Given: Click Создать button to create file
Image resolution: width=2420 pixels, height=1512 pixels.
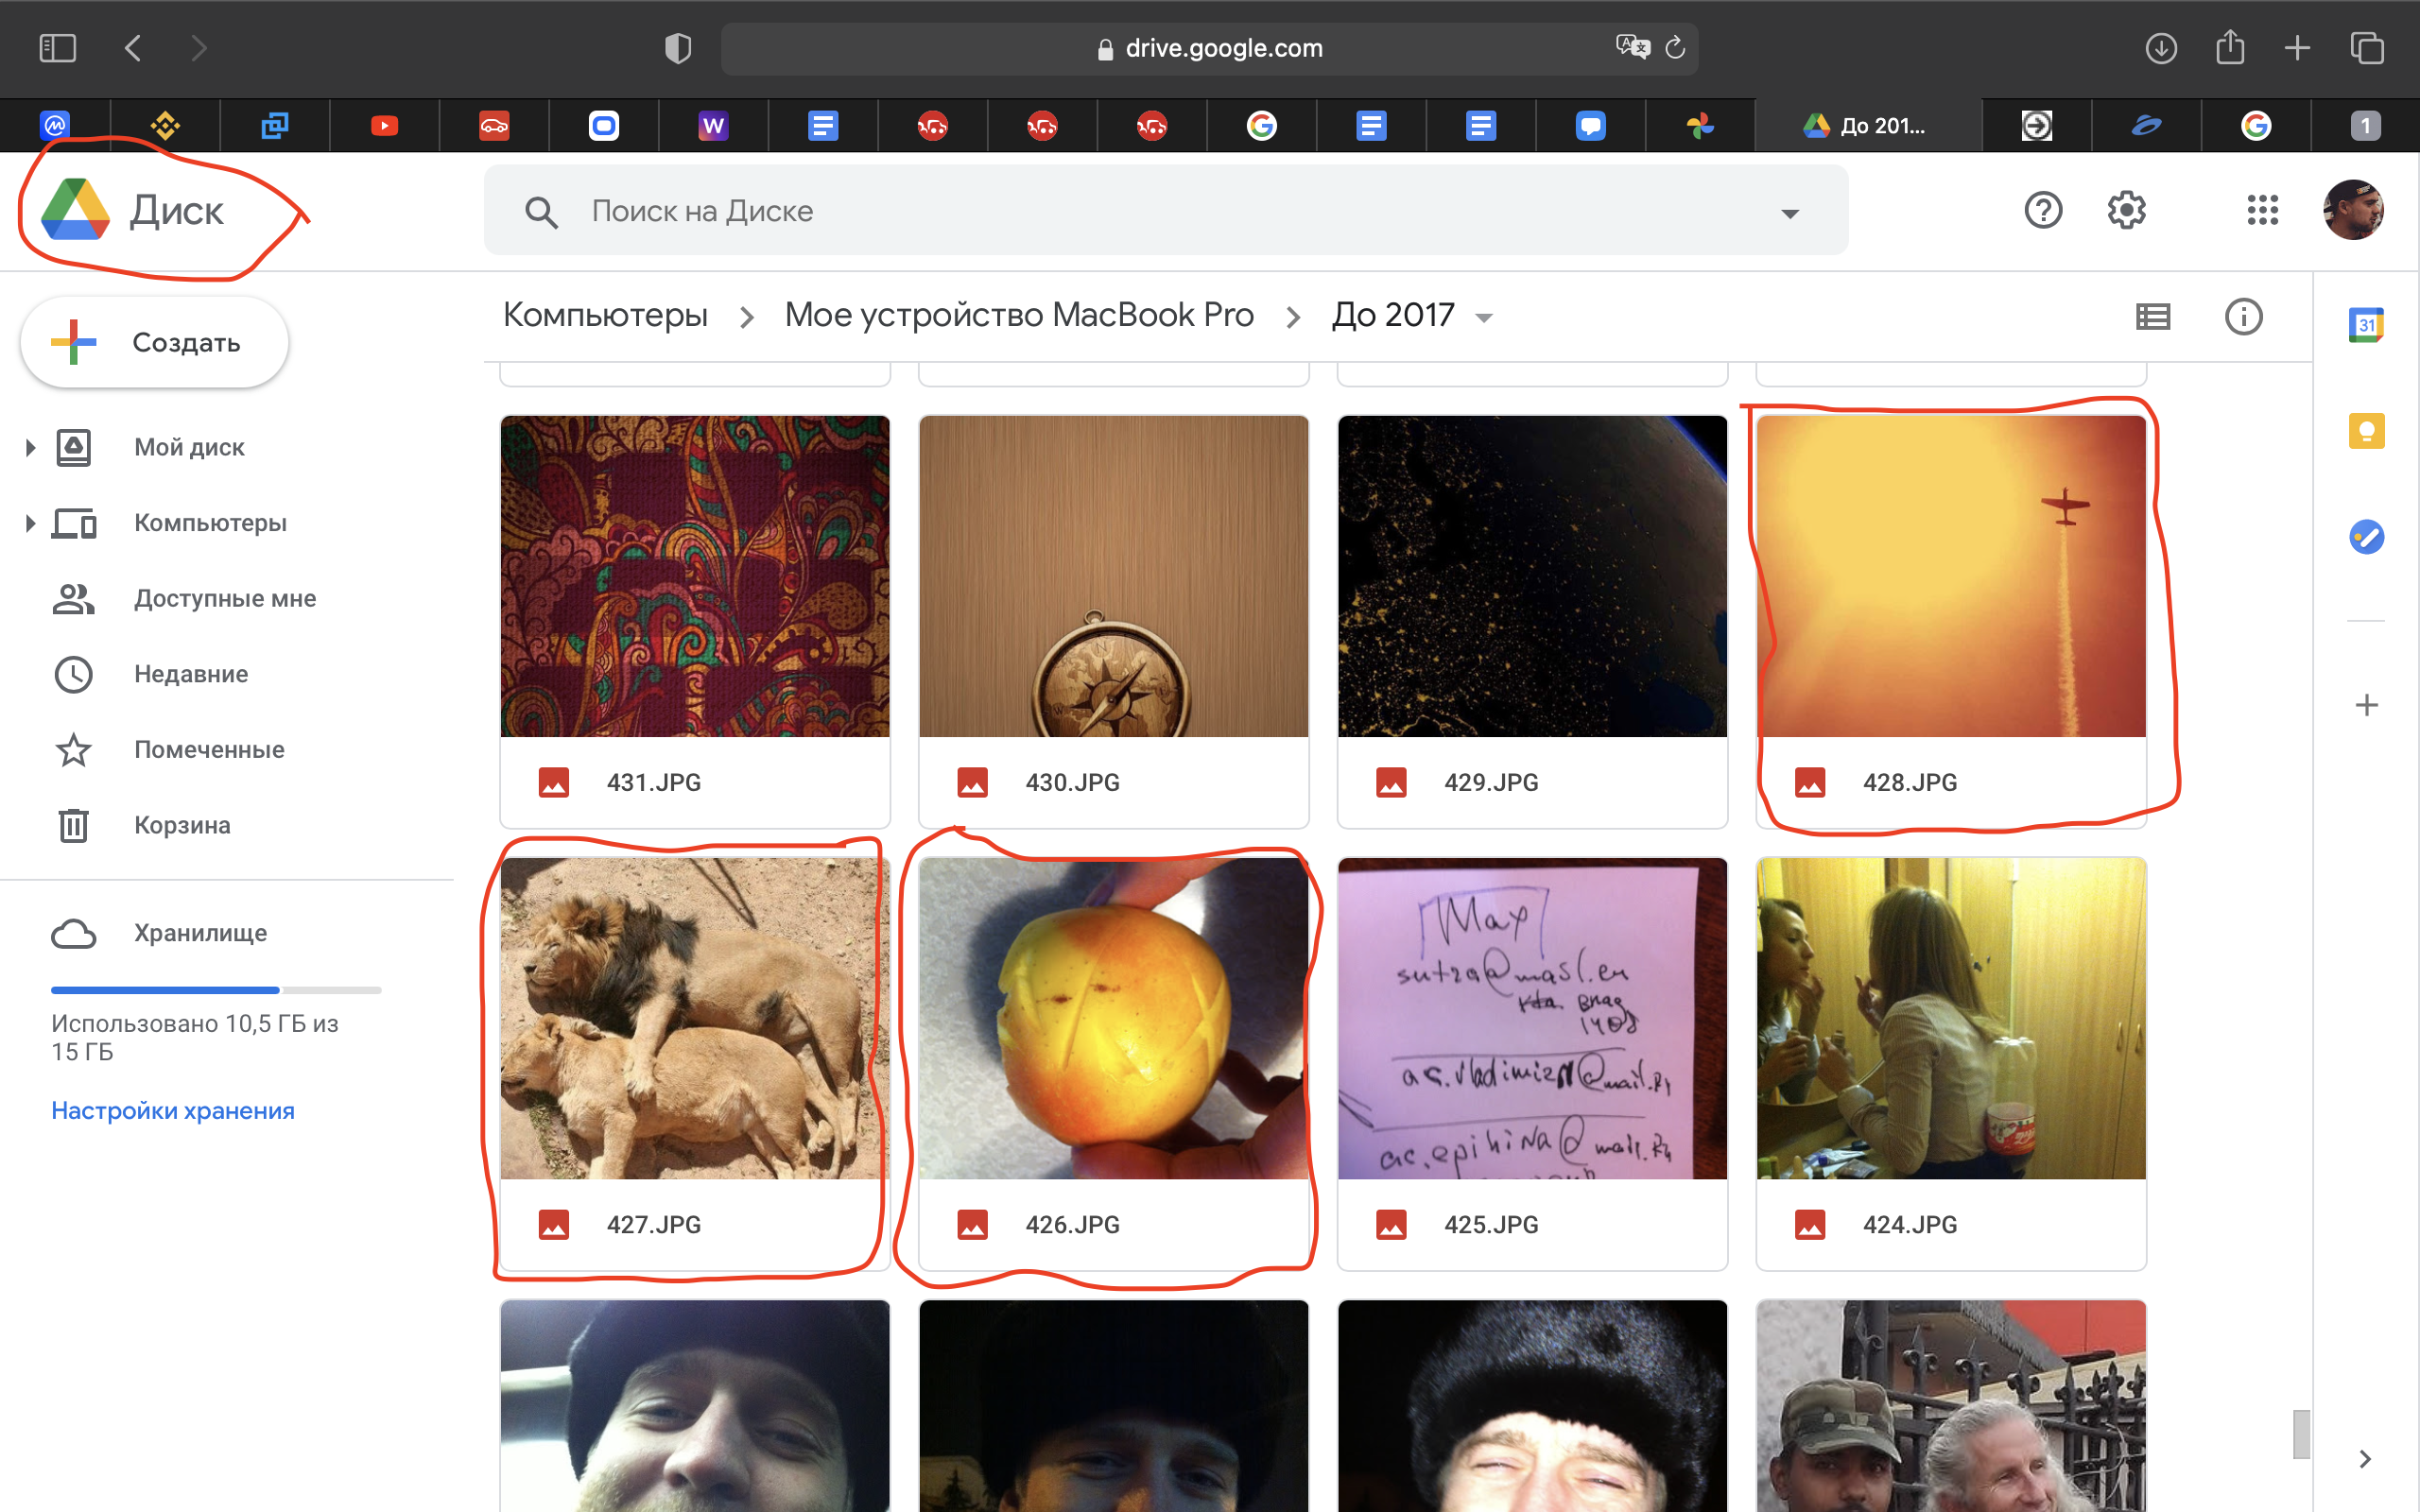Looking at the screenshot, I should [155, 341].
